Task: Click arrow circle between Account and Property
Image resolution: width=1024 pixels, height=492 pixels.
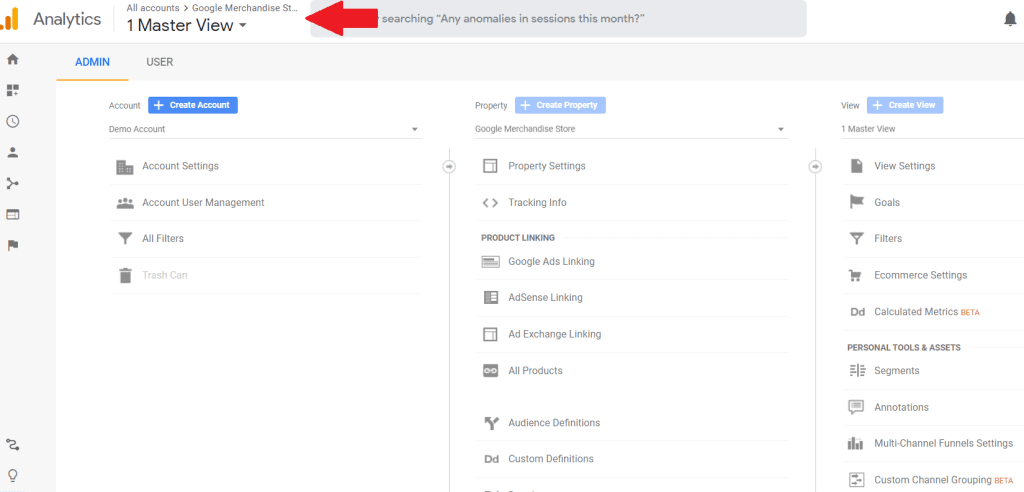Action: click(x=449, y=167)
